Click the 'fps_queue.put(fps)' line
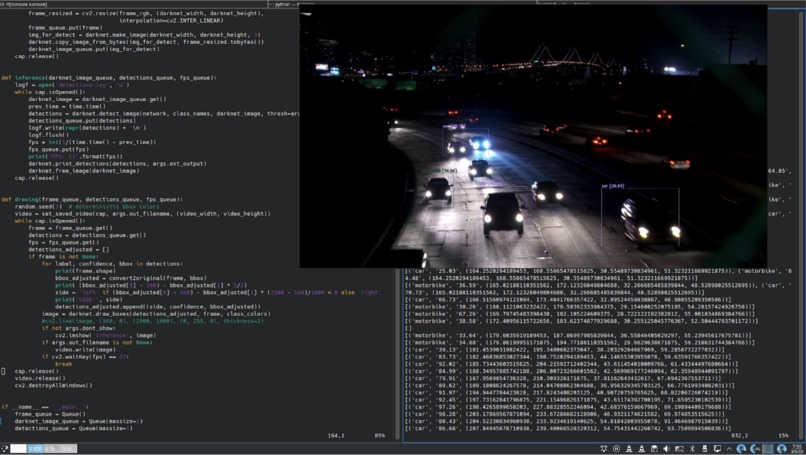This screenshot has width=806, height=455. coord(59,149)
